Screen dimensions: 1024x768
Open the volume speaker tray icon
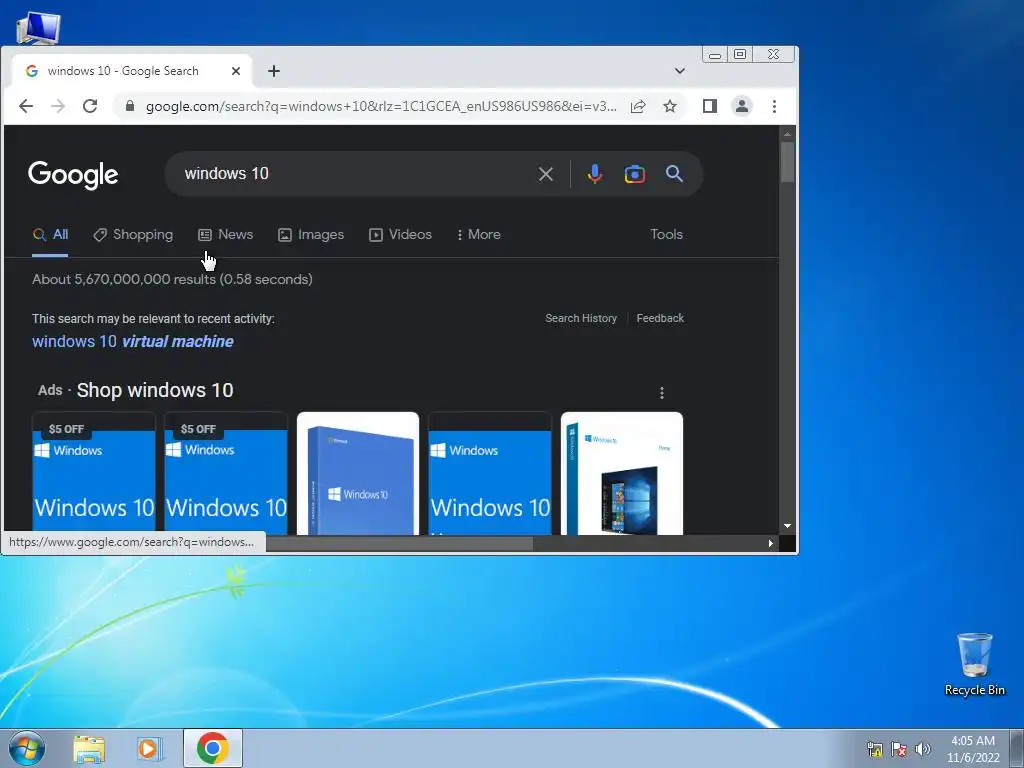tap(923, 749)
